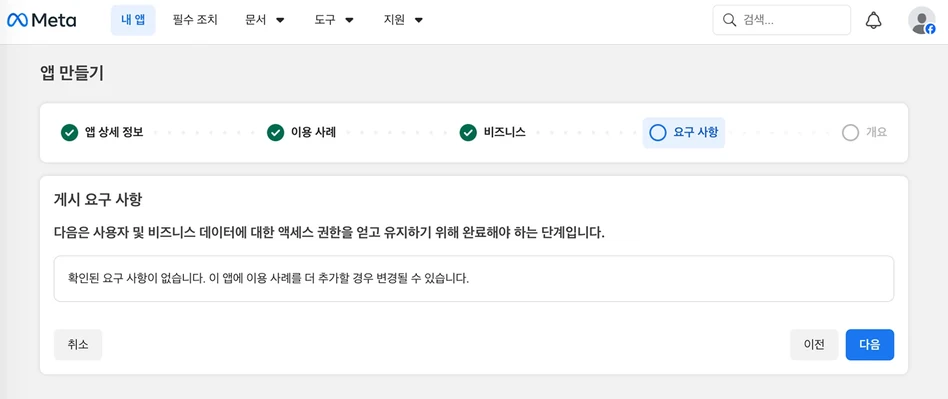Open the notifications bell
Screen dimensions: 948x399
pyautogui.click(x=874, y=21)
